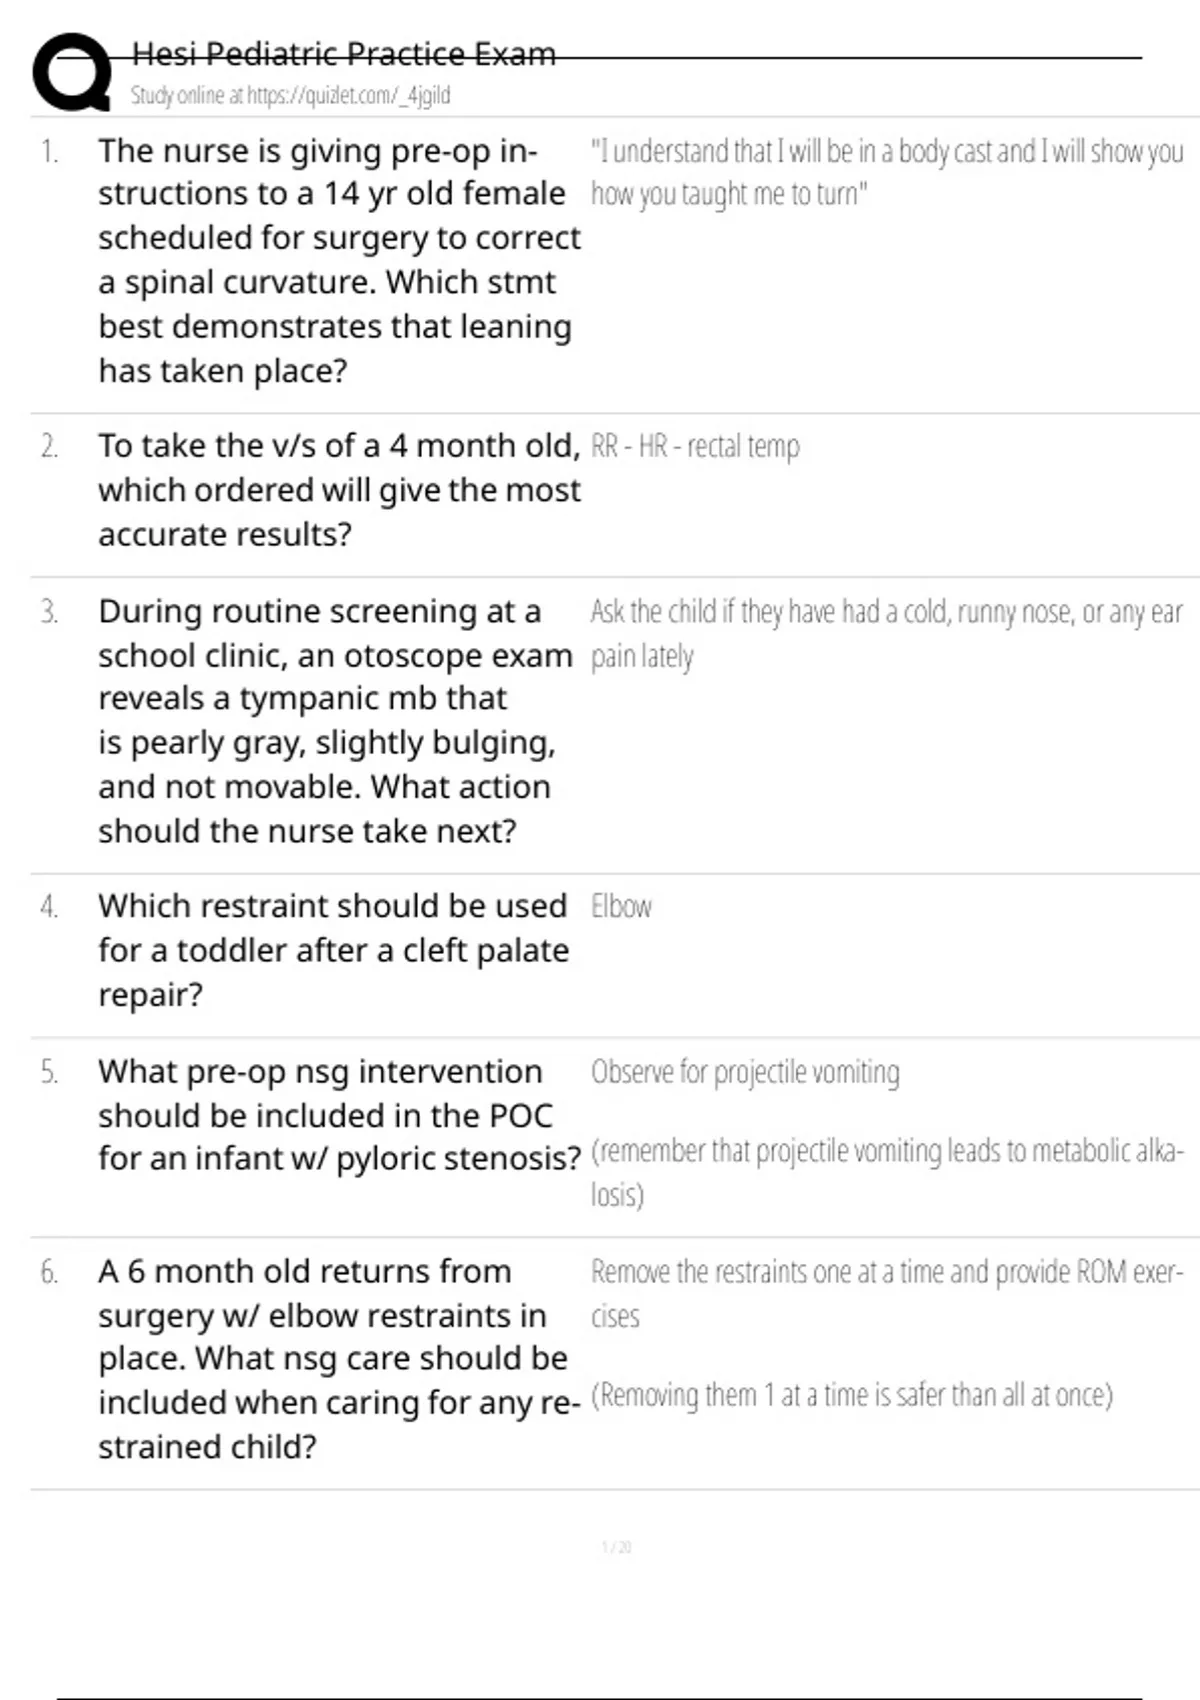
Task: Select question 4 about cleft palate restraint
Action: pyautogui.click(x=333, y=950)
